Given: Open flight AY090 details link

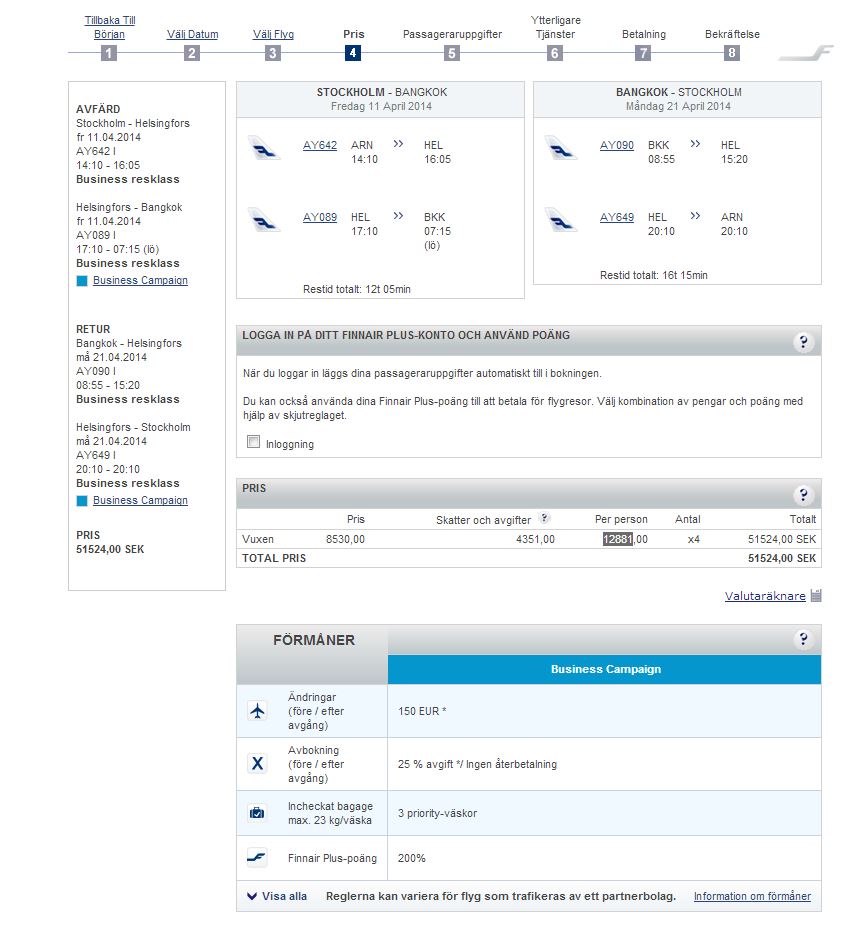Looking at the screenshot, I should pyautogui.click(x=617, y=145).
